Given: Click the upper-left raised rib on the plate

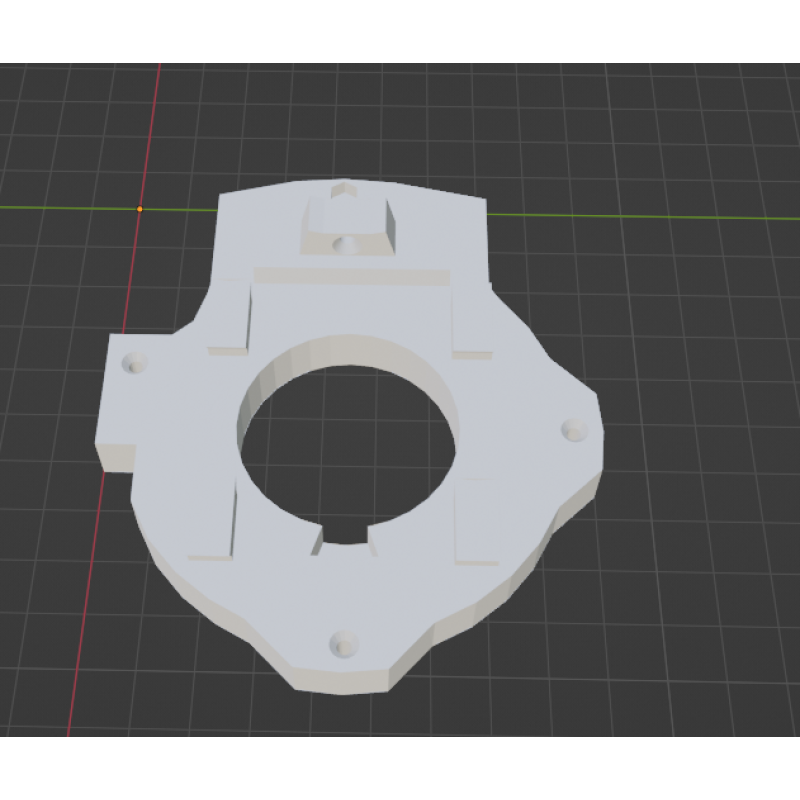Looking at the screenshot, I should (230, 320).
